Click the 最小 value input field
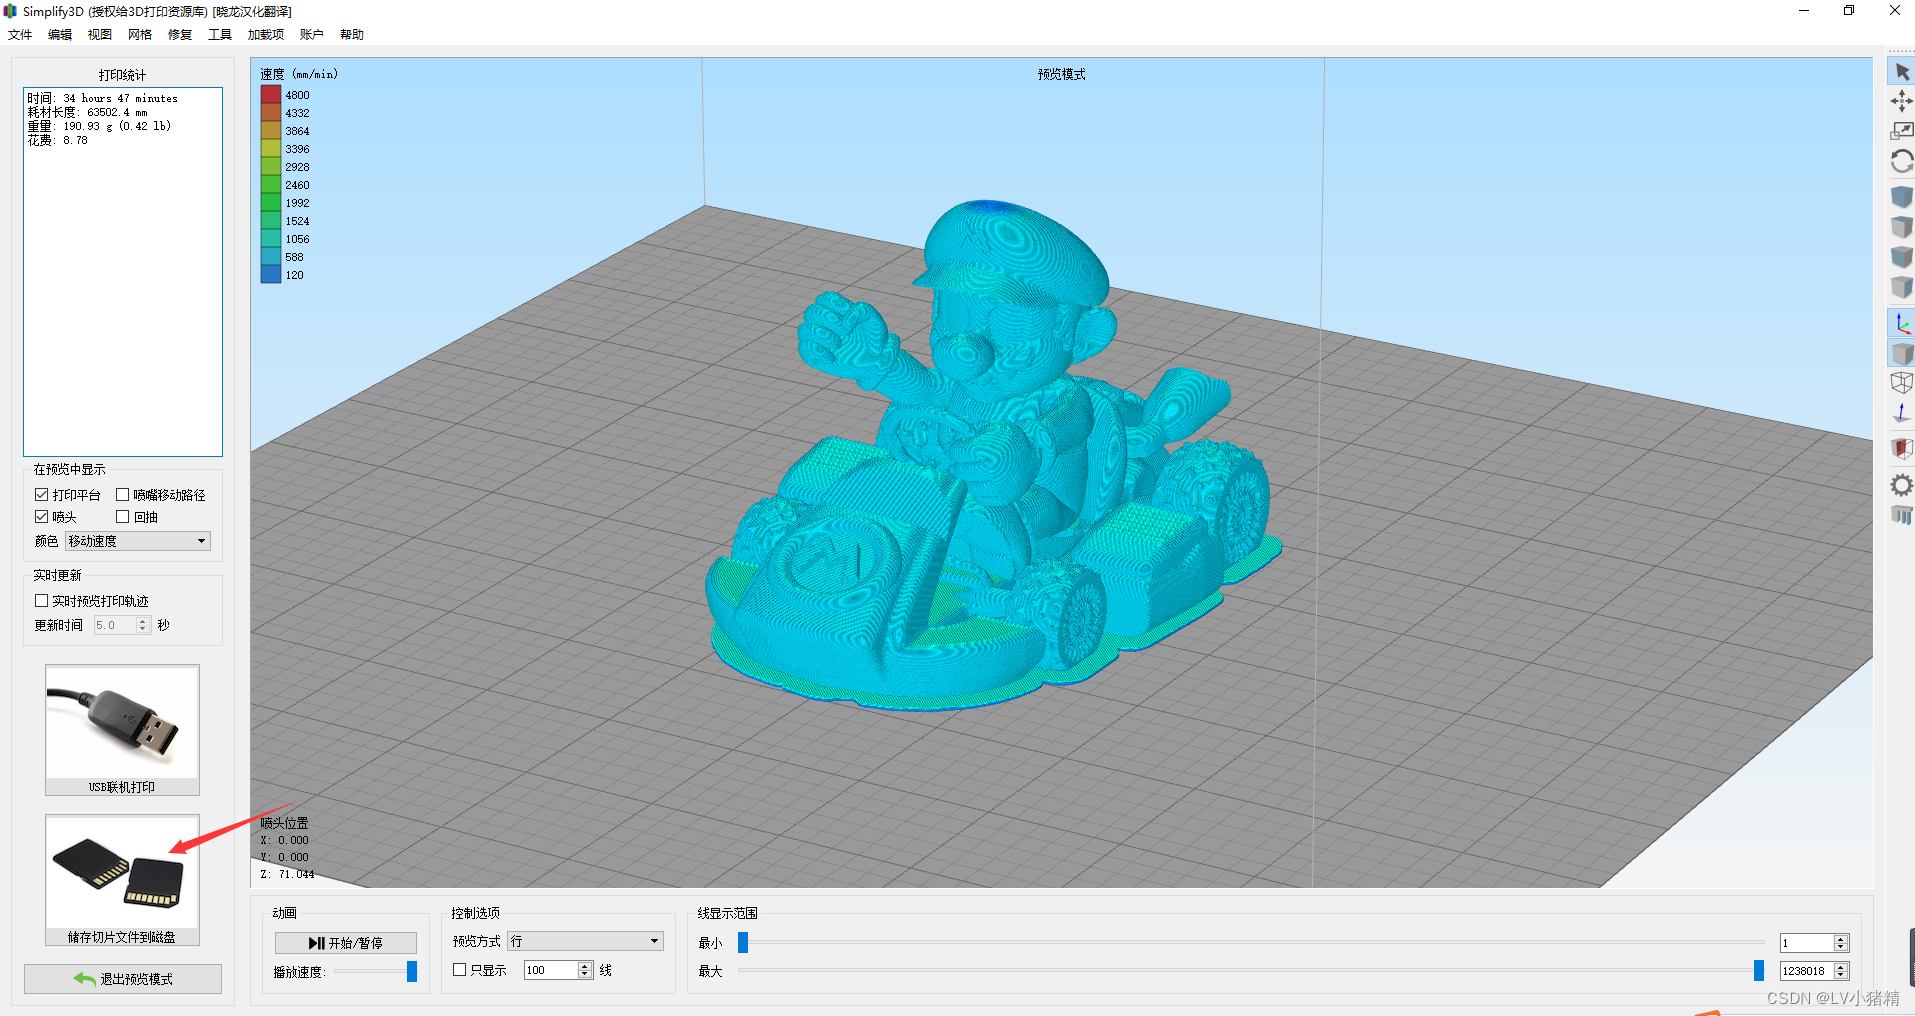Viewport: 1915px width, 1016px height. pyautogui.click(x=1806, y=943)
